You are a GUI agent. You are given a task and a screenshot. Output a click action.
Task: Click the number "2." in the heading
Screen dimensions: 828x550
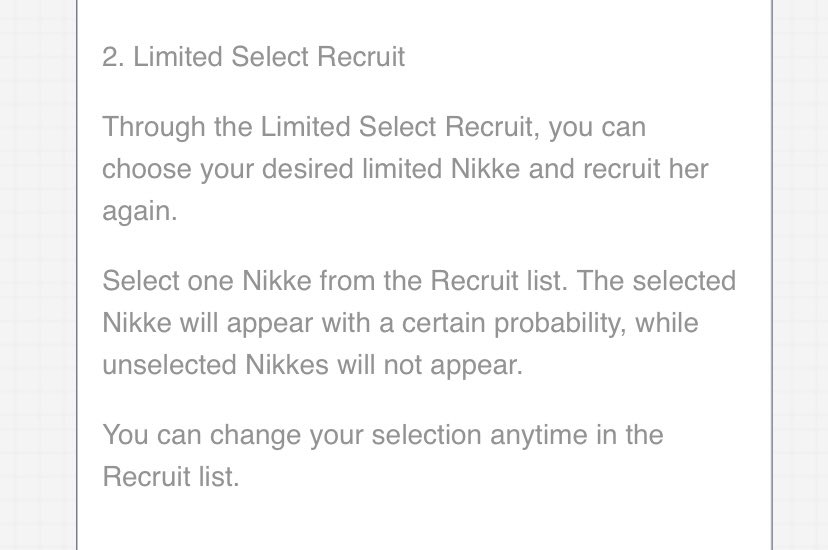point(113,56)
